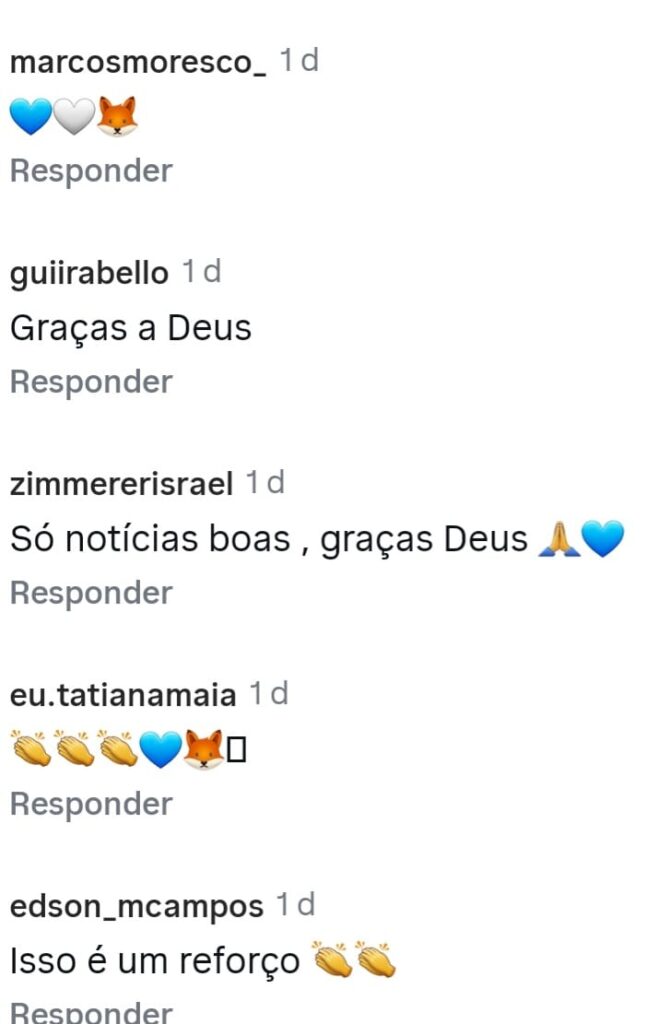647x1024 pixels.
Task: Open zimmererisrael profile
Action: tap(121, 484)
